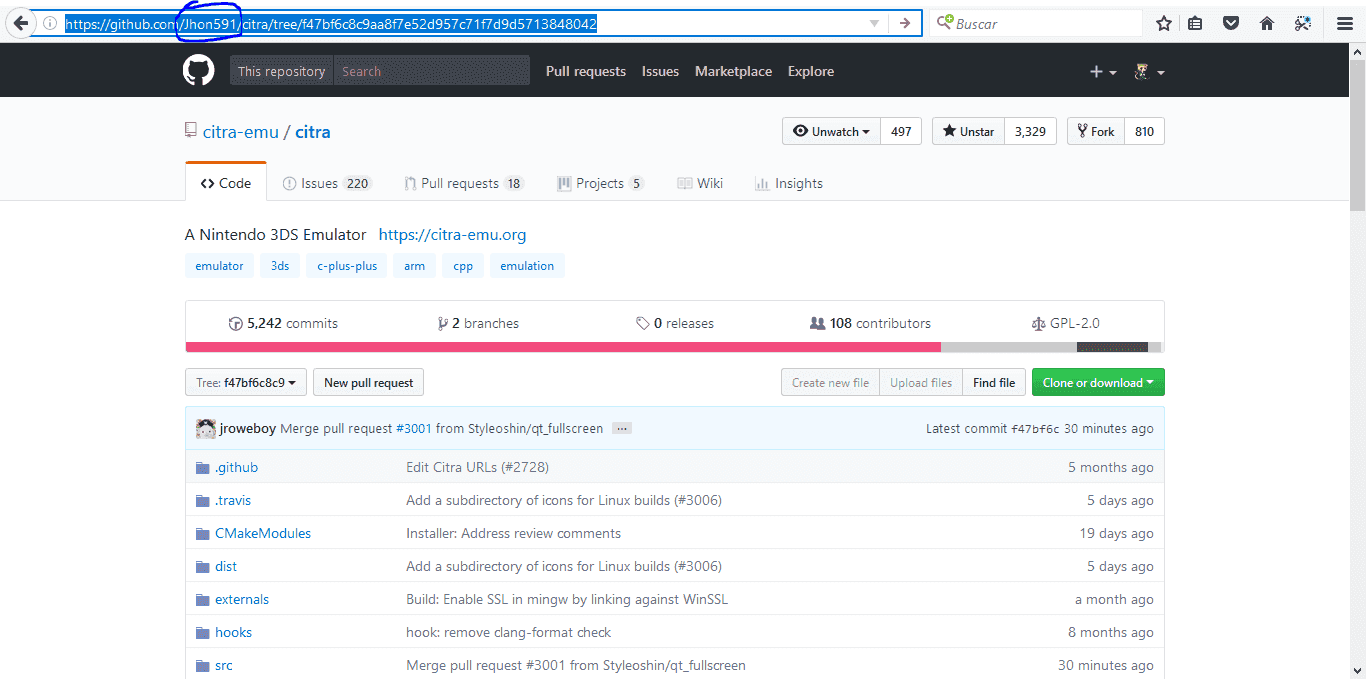The image size is (1366, 679).
Task: Open the Insights tab
Action: [x=789, y=183]
